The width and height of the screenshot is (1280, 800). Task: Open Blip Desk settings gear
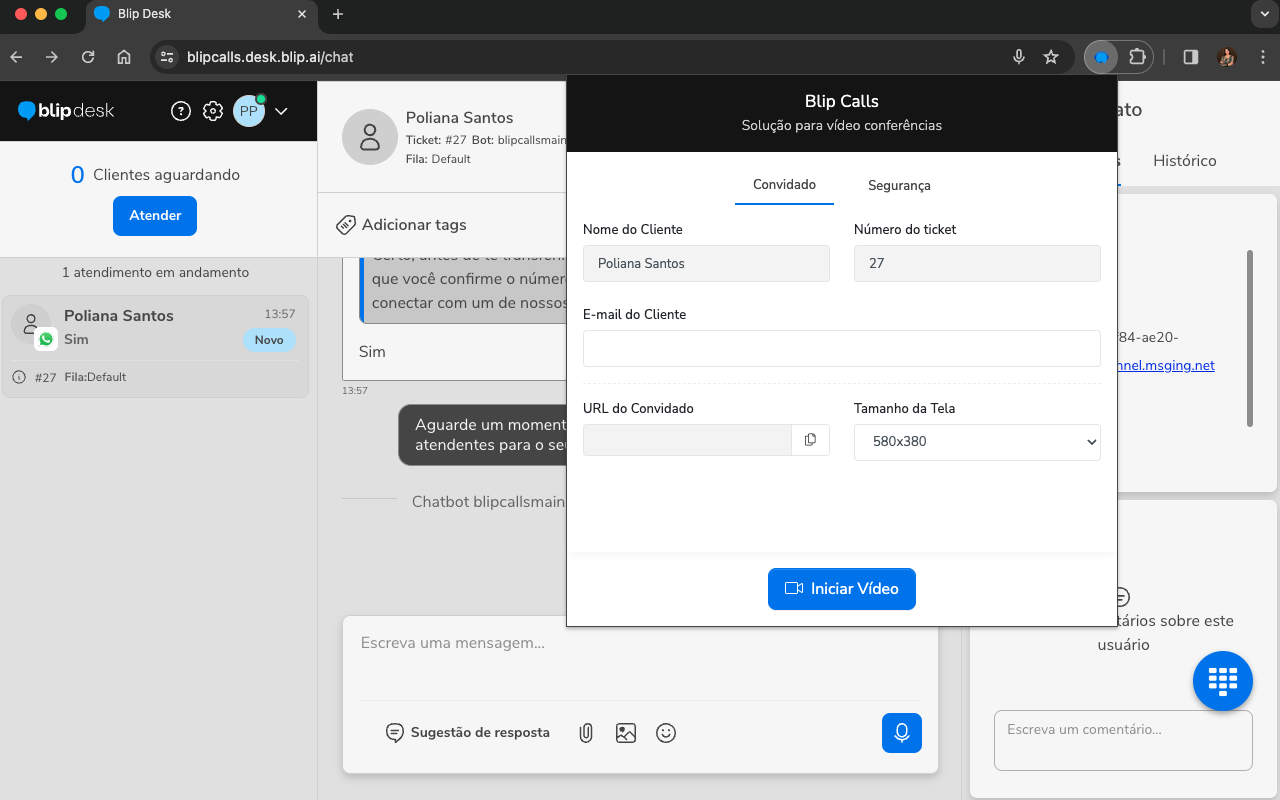[x=213, y=111]
